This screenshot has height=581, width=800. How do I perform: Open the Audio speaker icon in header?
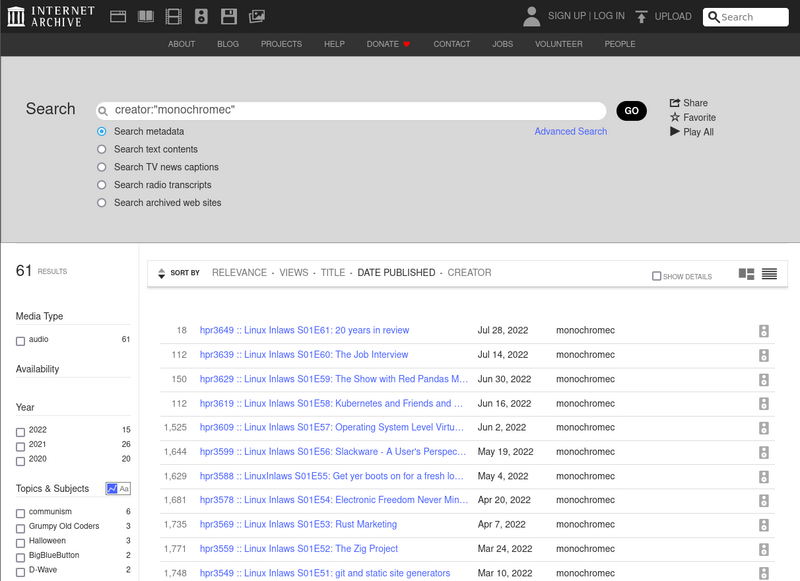(x=202, y=16)
